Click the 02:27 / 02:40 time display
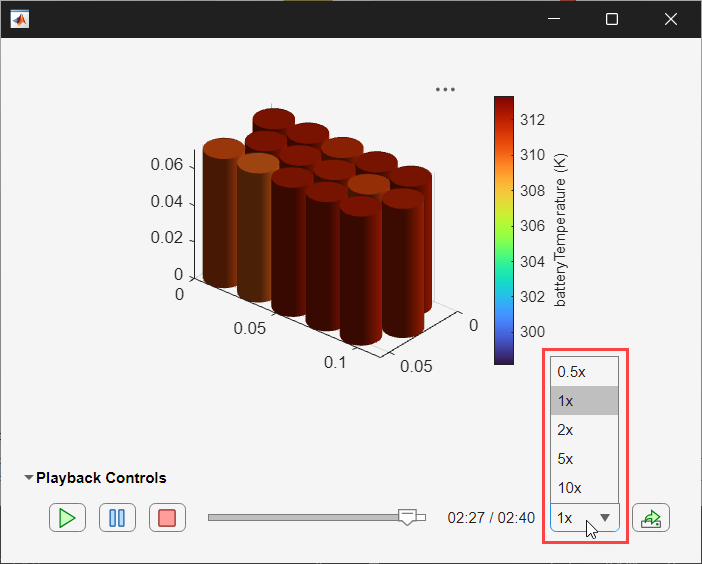Viewport: 702px width, 564px height. (x=491, y=518)
